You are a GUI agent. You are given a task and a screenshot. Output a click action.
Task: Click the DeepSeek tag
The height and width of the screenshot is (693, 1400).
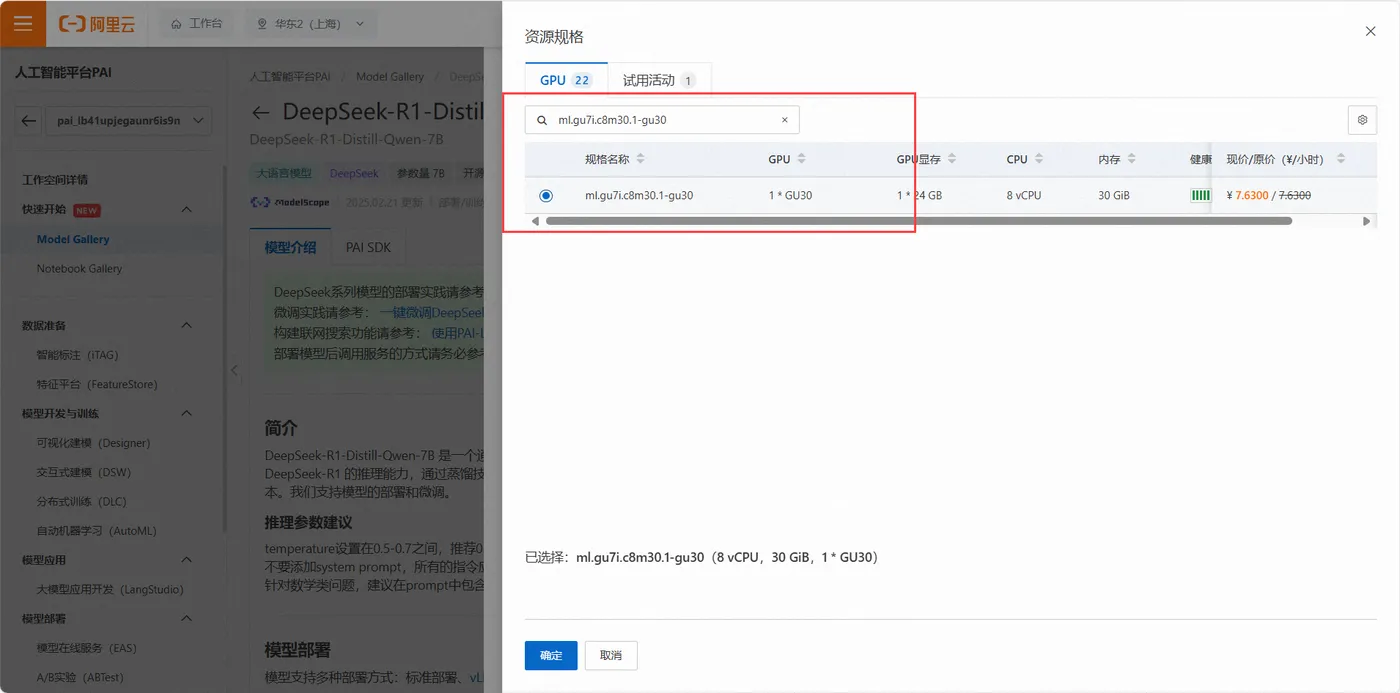pyautogui.click(x=354, y=173)
